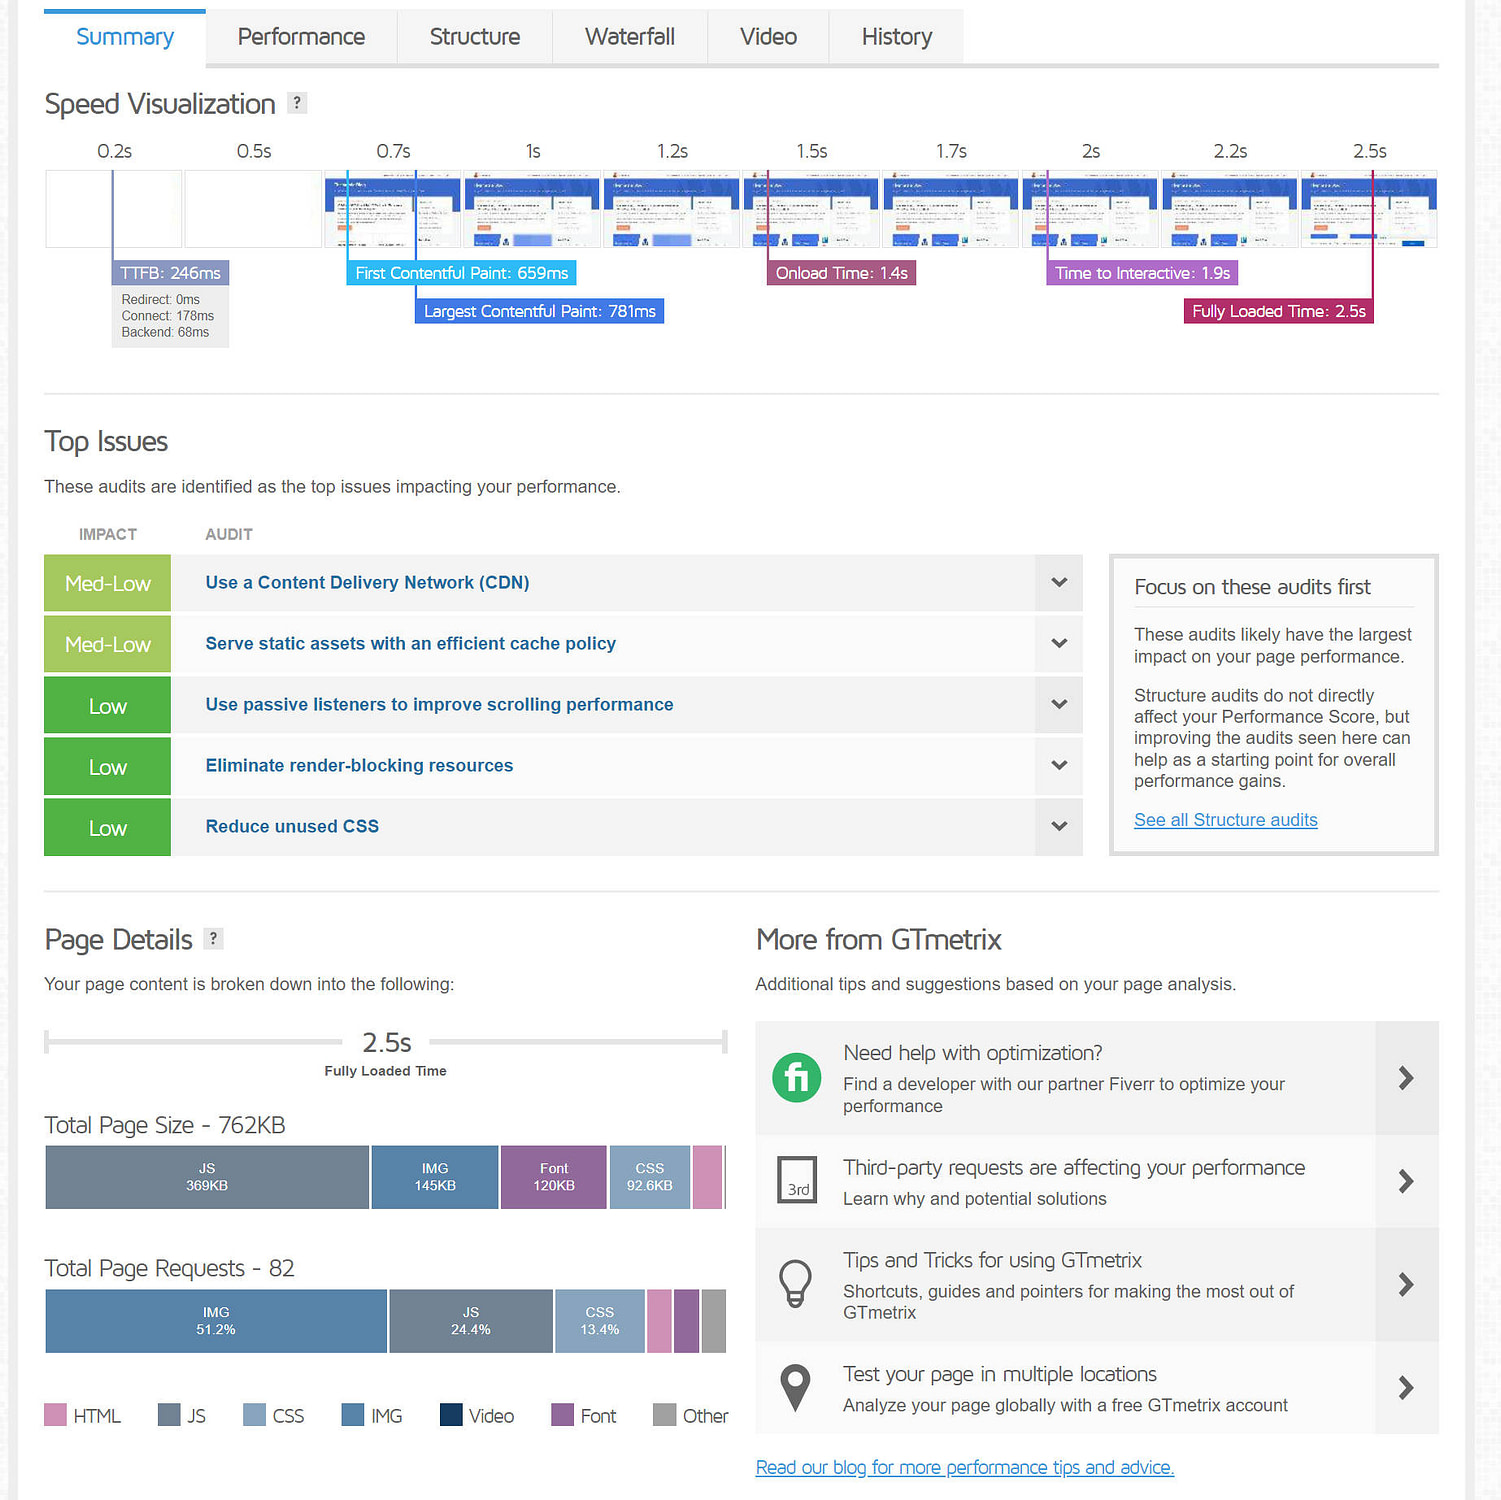Expand the Serve static assets cache policy audit

1058,643
